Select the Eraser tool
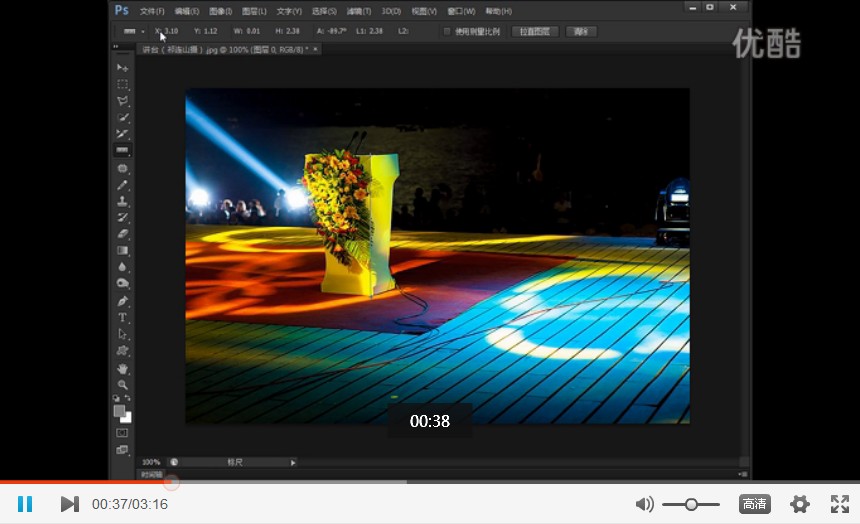Image resolution: width=860 pixels, height=524 pixels. click(122, 234)
